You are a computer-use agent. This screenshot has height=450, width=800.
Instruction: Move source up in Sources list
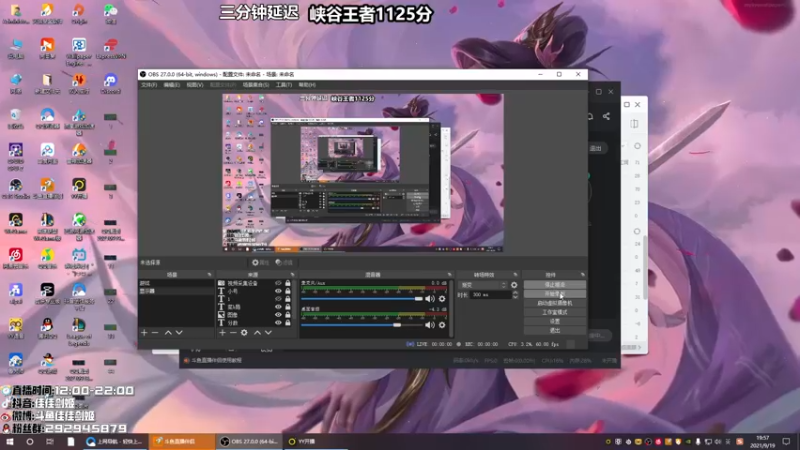[257, 333]
